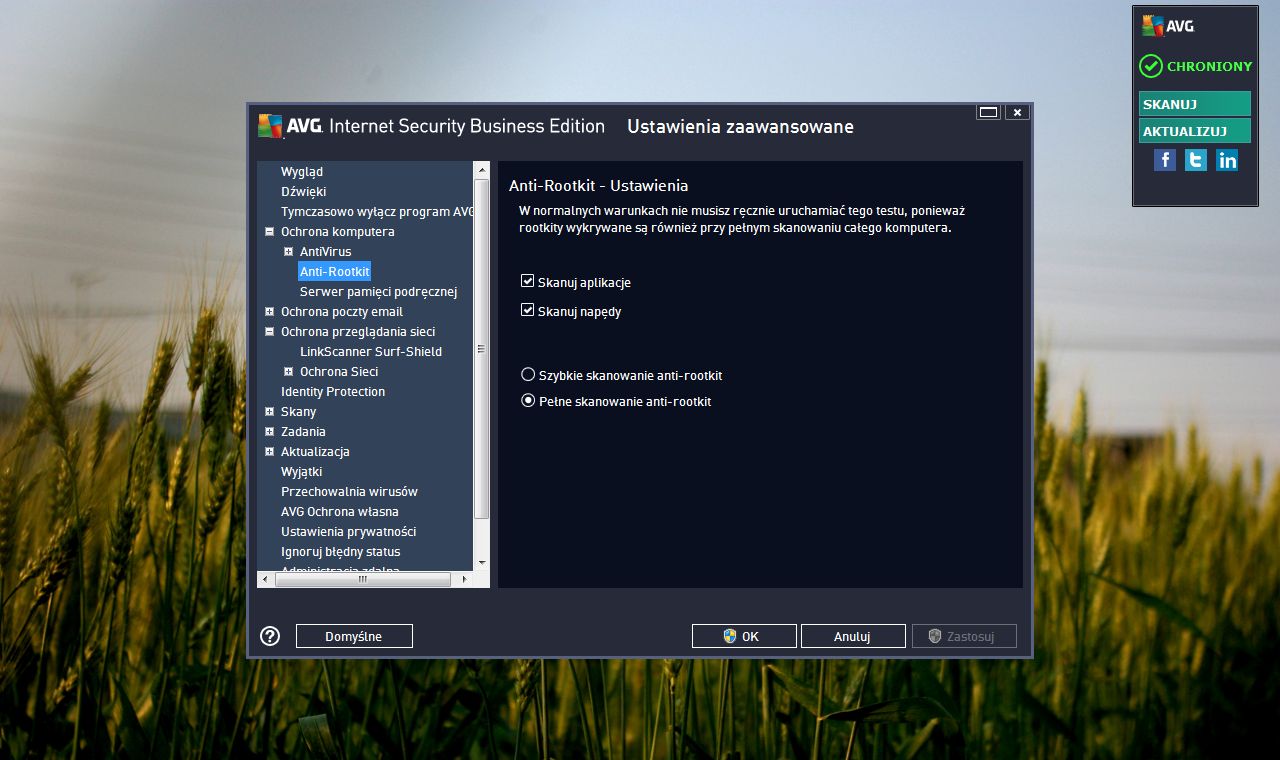The width and height of the screenshot is (1280, 760).
Task: Click the CHRONIONY status text
Action: point(1209,66)
